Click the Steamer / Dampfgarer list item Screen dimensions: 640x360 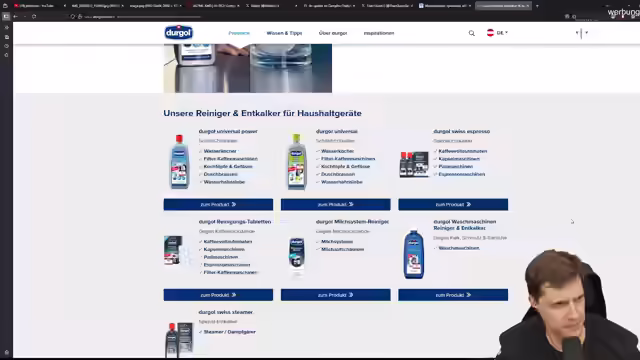point(229,332)
